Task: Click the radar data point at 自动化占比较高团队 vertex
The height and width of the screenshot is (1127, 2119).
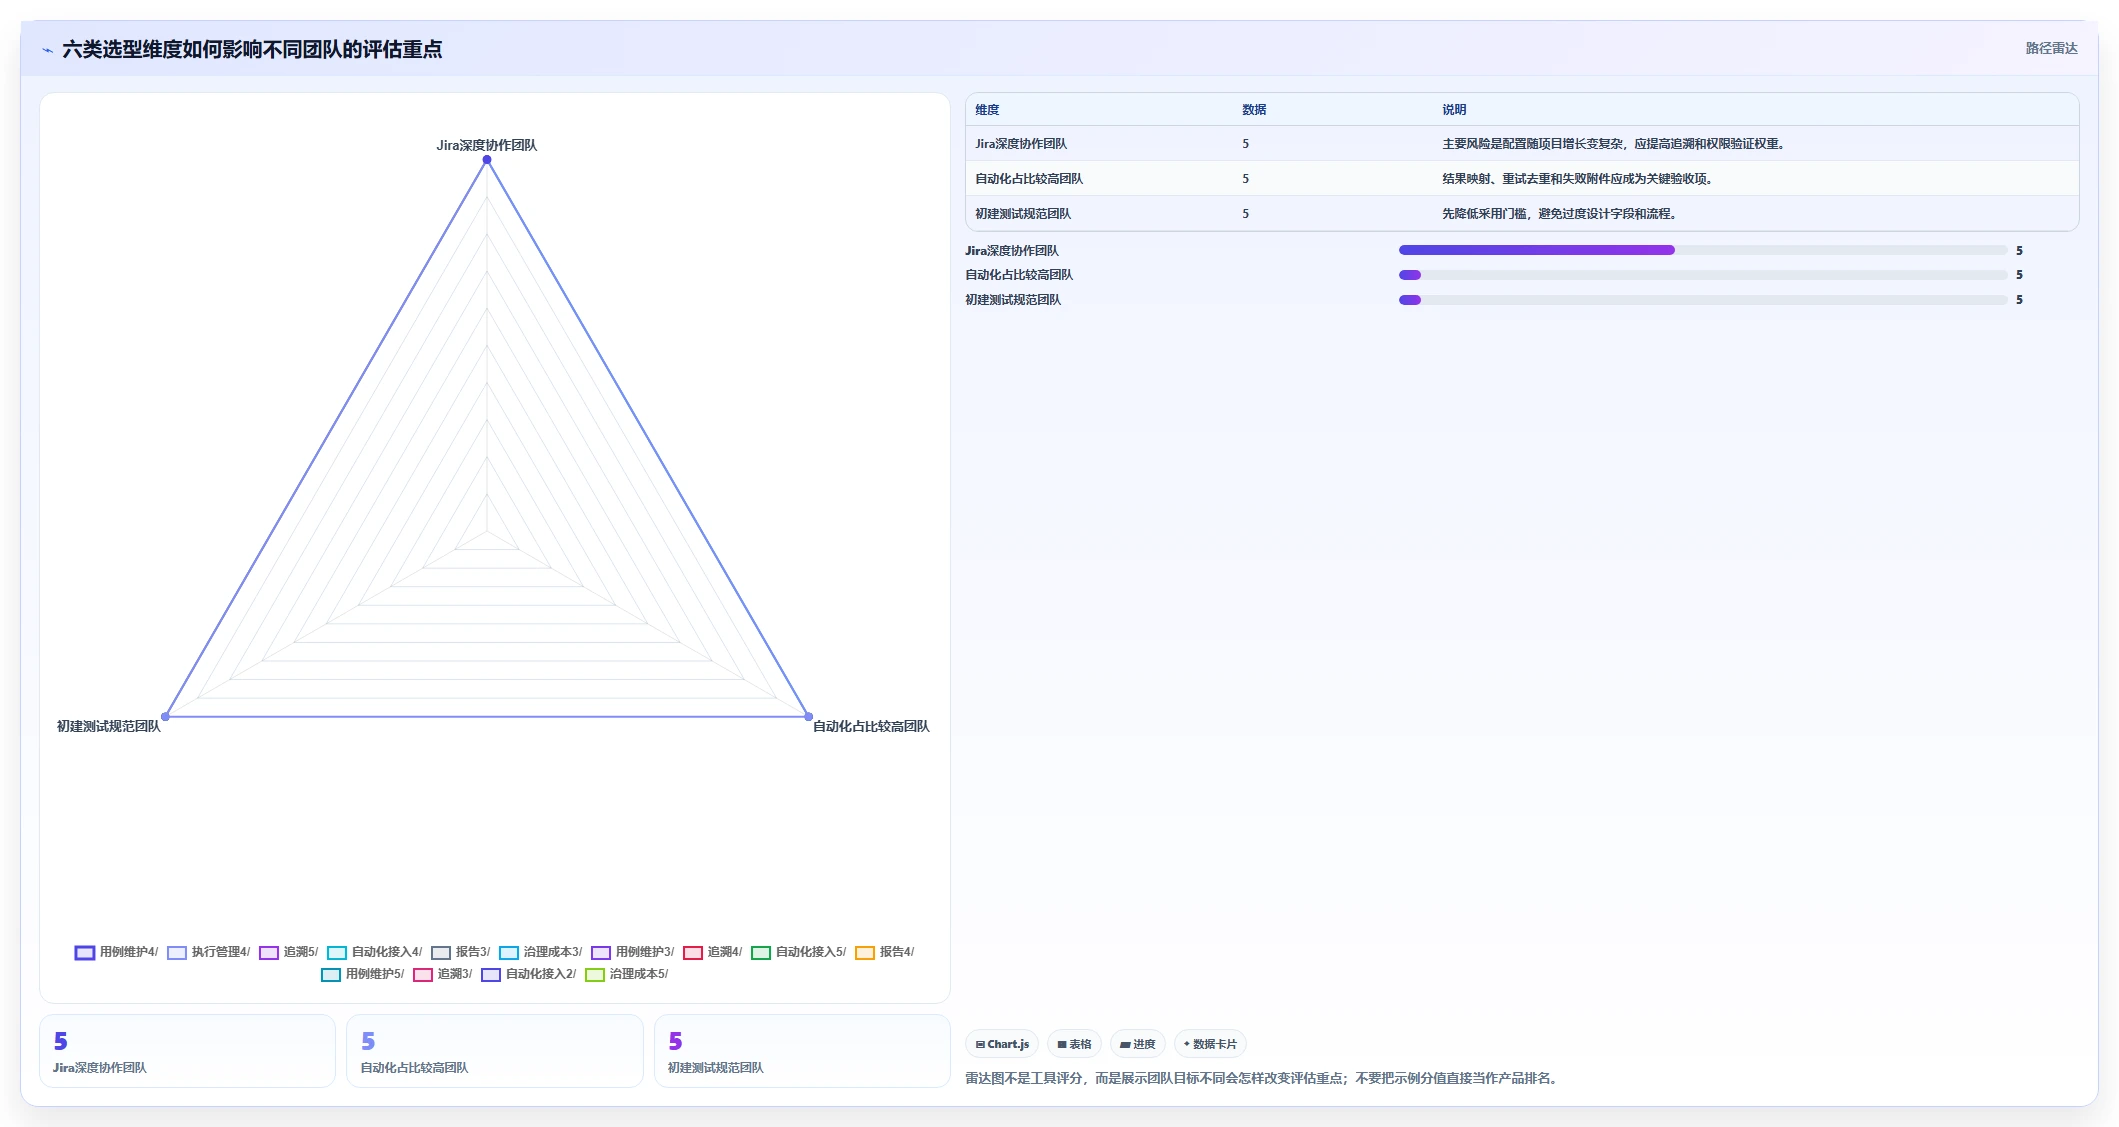Action: [808, 716]
